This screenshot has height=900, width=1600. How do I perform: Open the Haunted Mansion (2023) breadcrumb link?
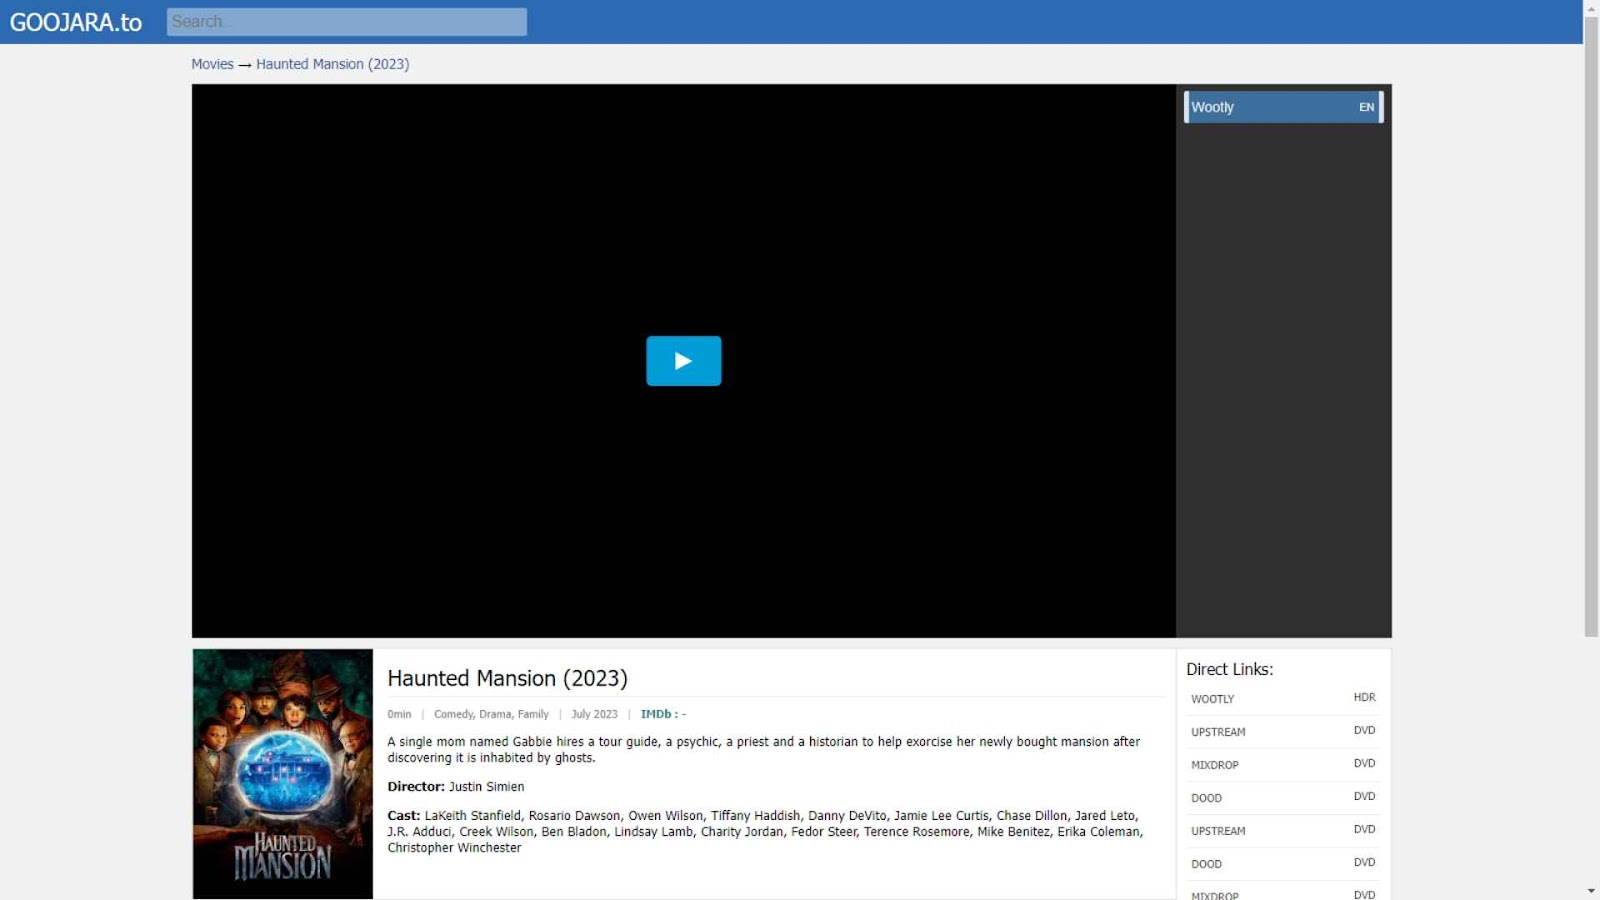(332, 64)
